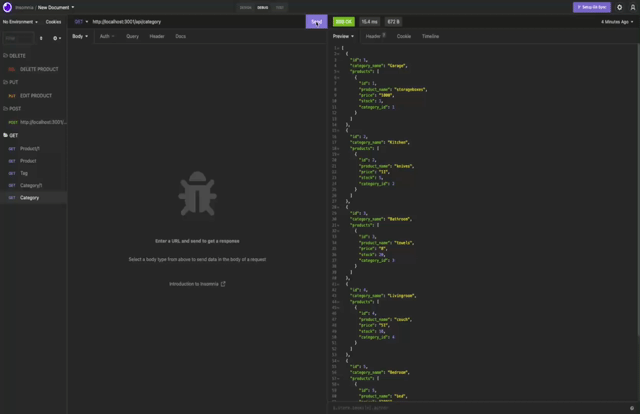Collapse JSON fold arrow at line 1

tap(339, 48)
